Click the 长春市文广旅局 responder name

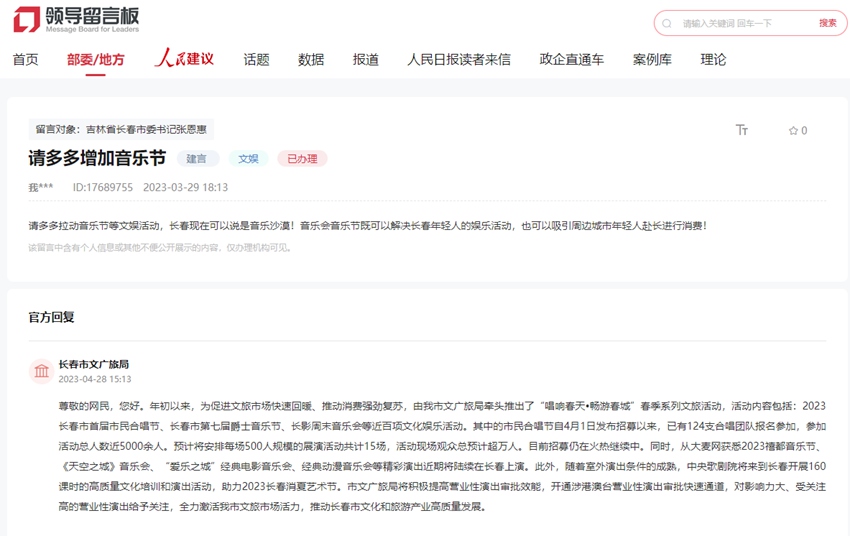pyautogui.click(x=94, y=364)
